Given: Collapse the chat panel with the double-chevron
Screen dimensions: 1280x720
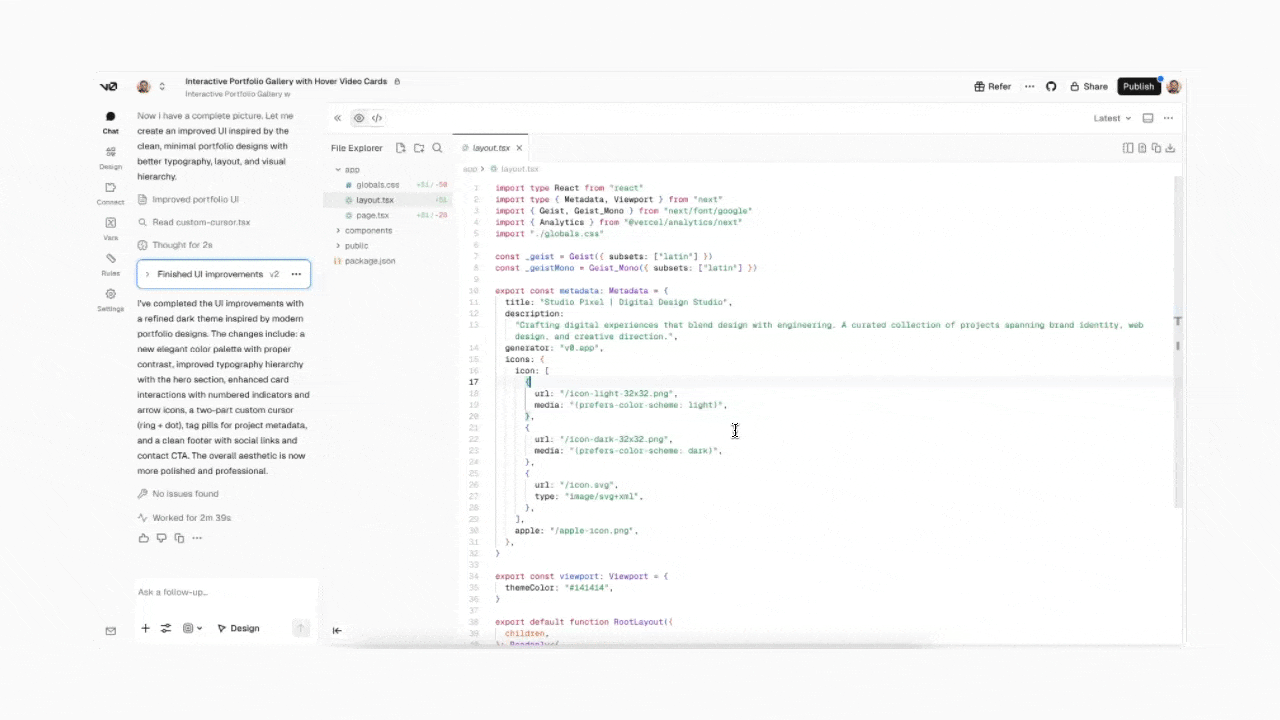Looking at the screenshot, I should pyautogui.click(x=338, y=117).
